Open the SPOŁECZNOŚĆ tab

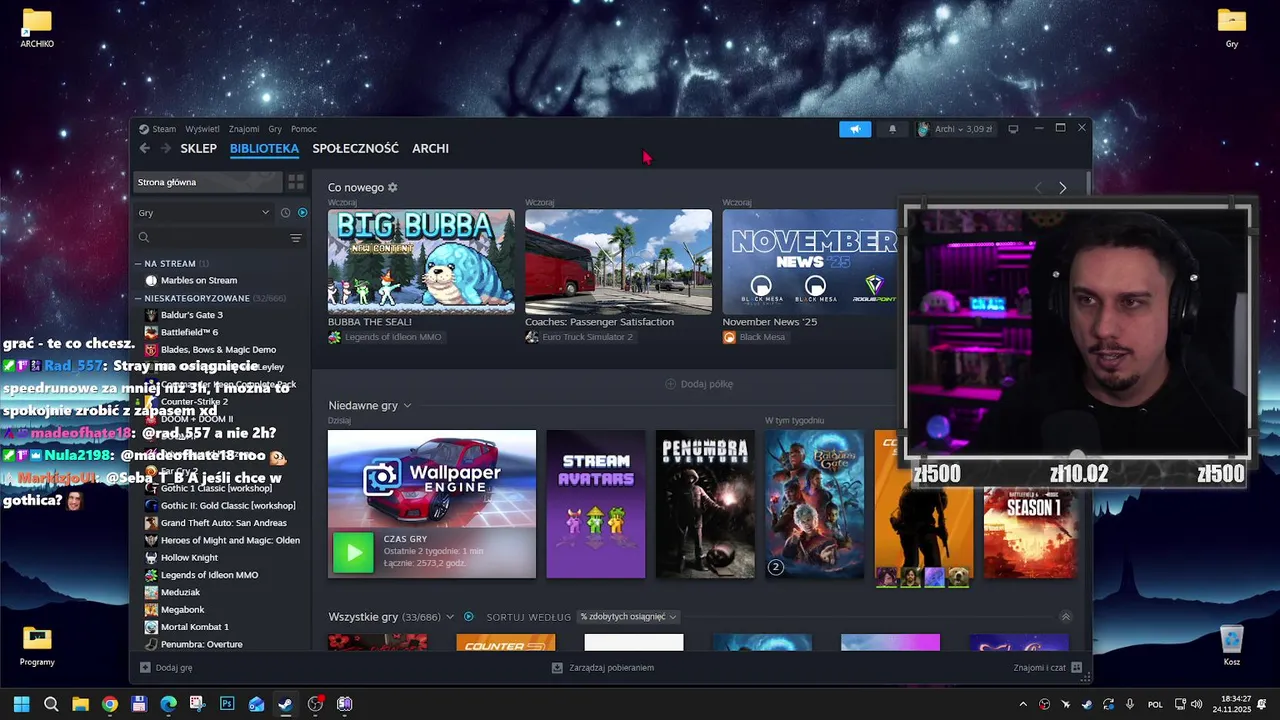pos(355,148)
